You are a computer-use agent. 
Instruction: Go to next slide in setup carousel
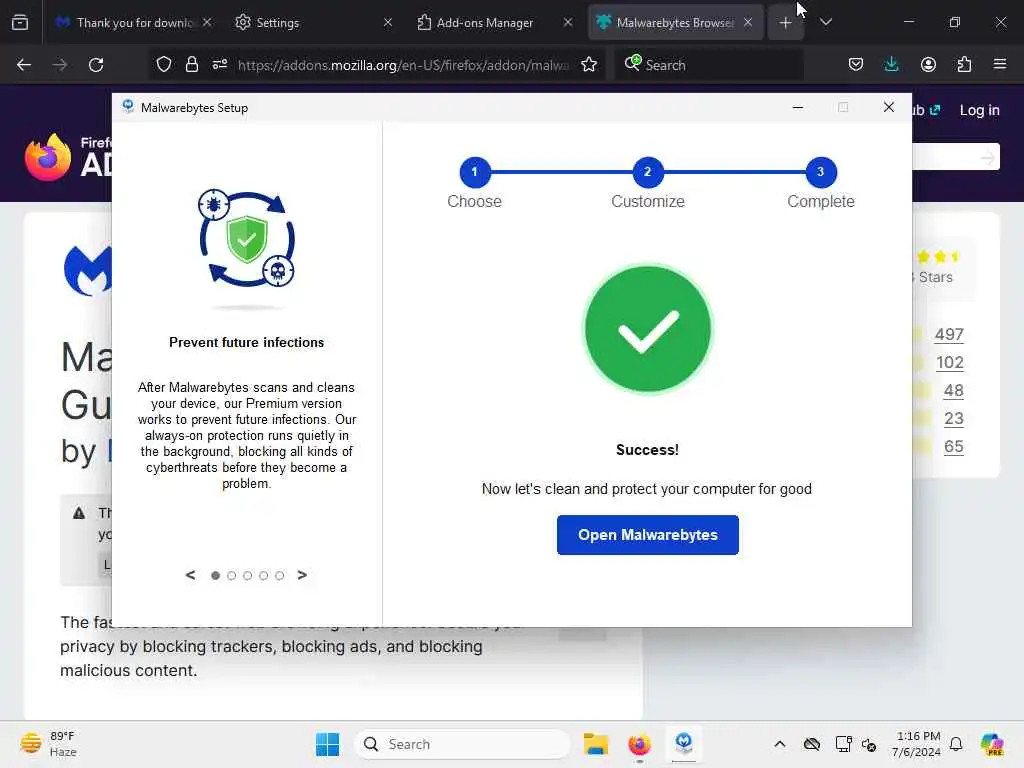302,575
